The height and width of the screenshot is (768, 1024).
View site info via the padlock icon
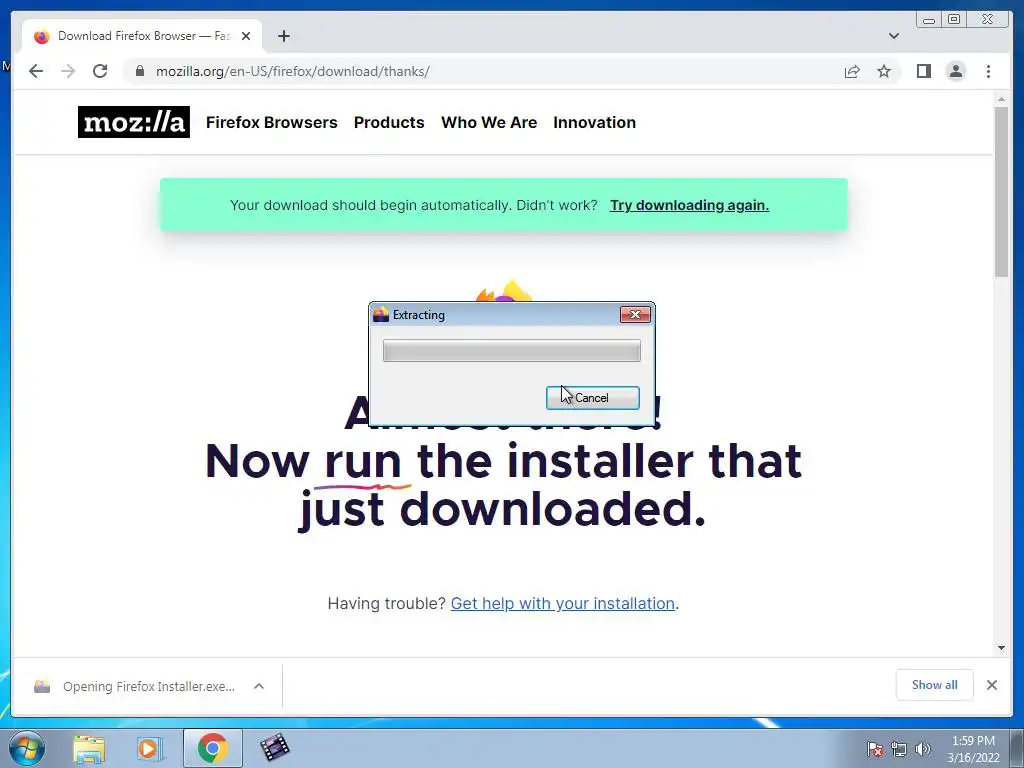139,71
